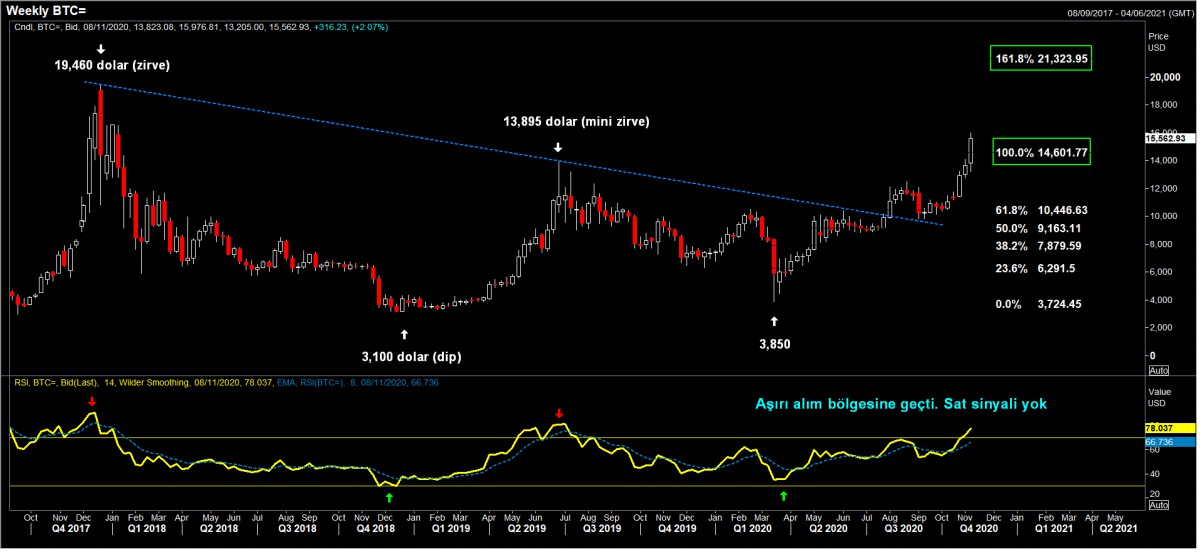1200x552 pixels.
Task: Click the date range '08/09/2017 - 04/06/2021 (GMT)'
Action: click(x=1131, y=12)
